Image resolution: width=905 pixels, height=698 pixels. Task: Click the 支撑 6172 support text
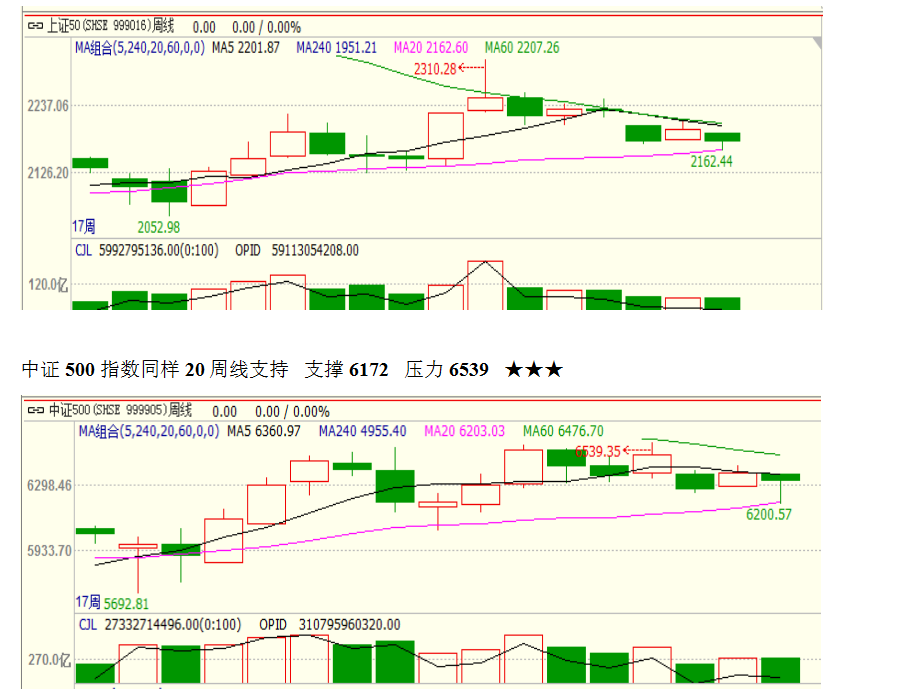click(x=346, y=369)
